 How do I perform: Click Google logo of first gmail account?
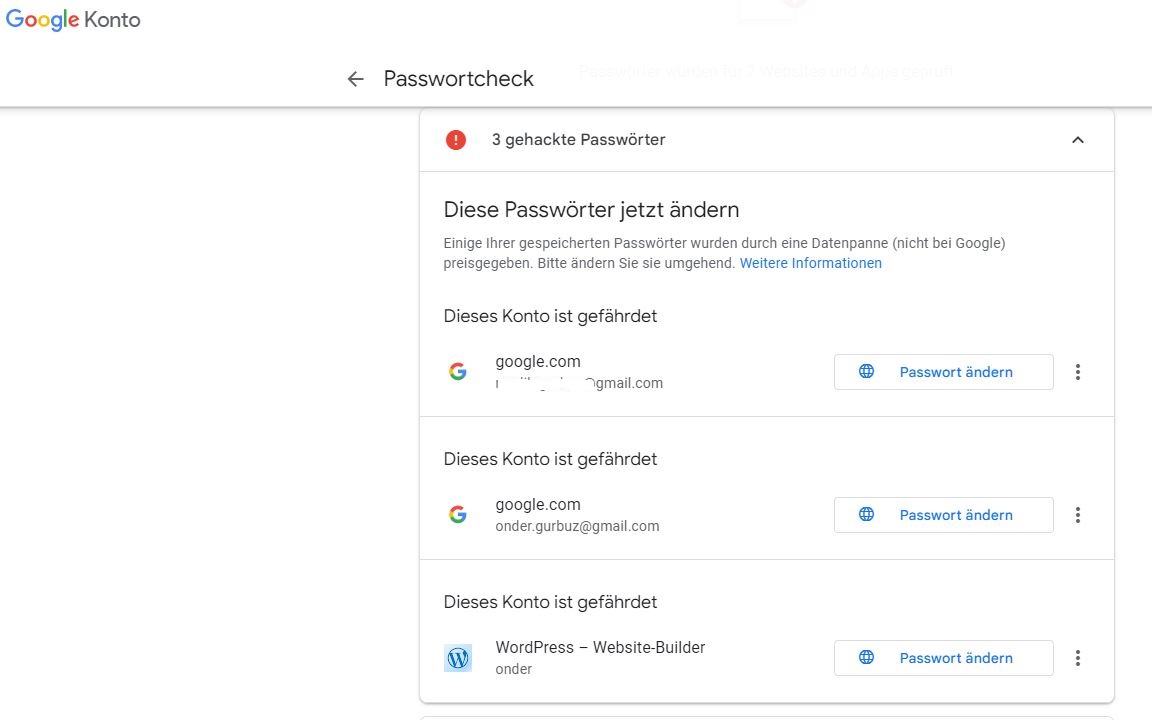click(458, 372)
